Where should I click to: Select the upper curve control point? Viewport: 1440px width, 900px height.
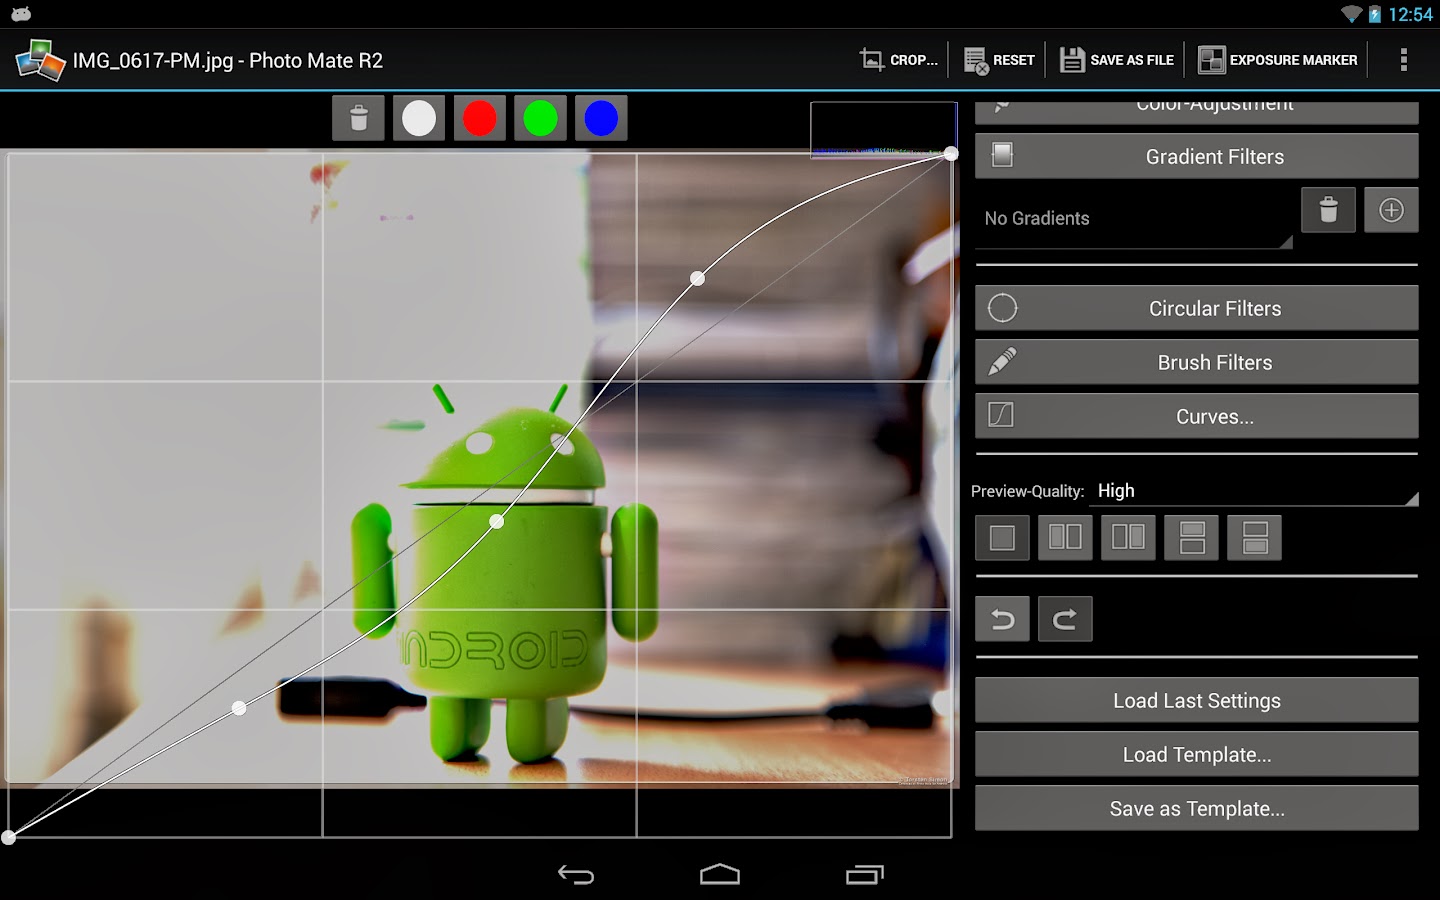(698, 278)
